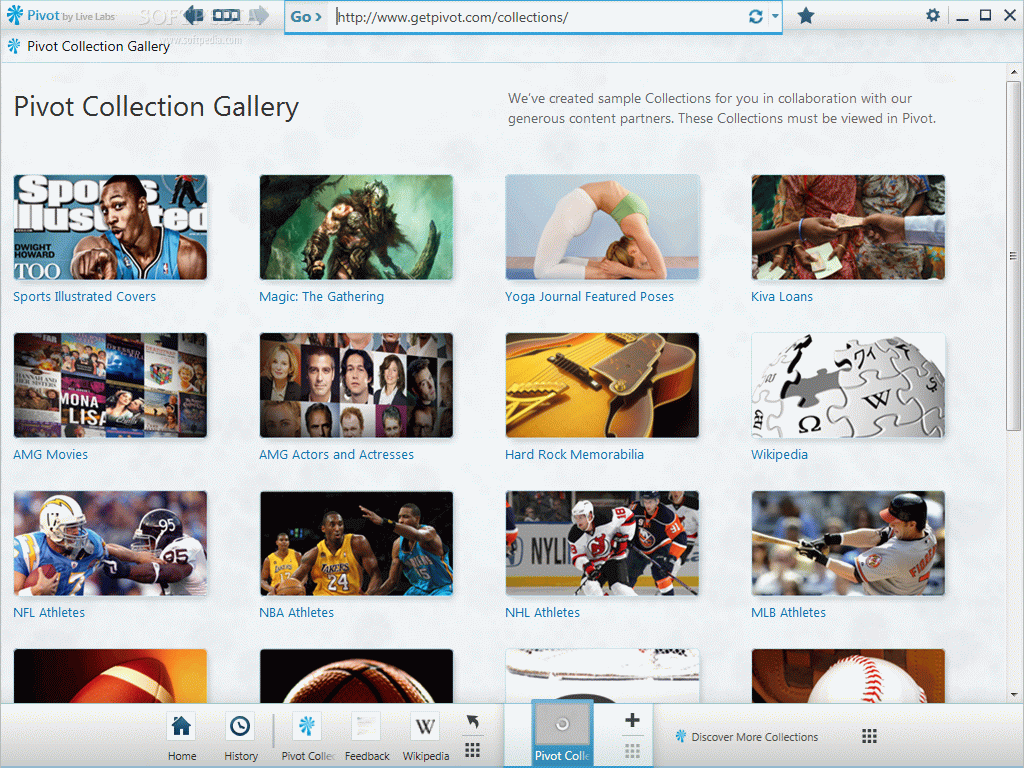The width and height of the screenshot is (1024, 768).
Task: Open the NFL Athletes thumbnail
Action: 110,543
